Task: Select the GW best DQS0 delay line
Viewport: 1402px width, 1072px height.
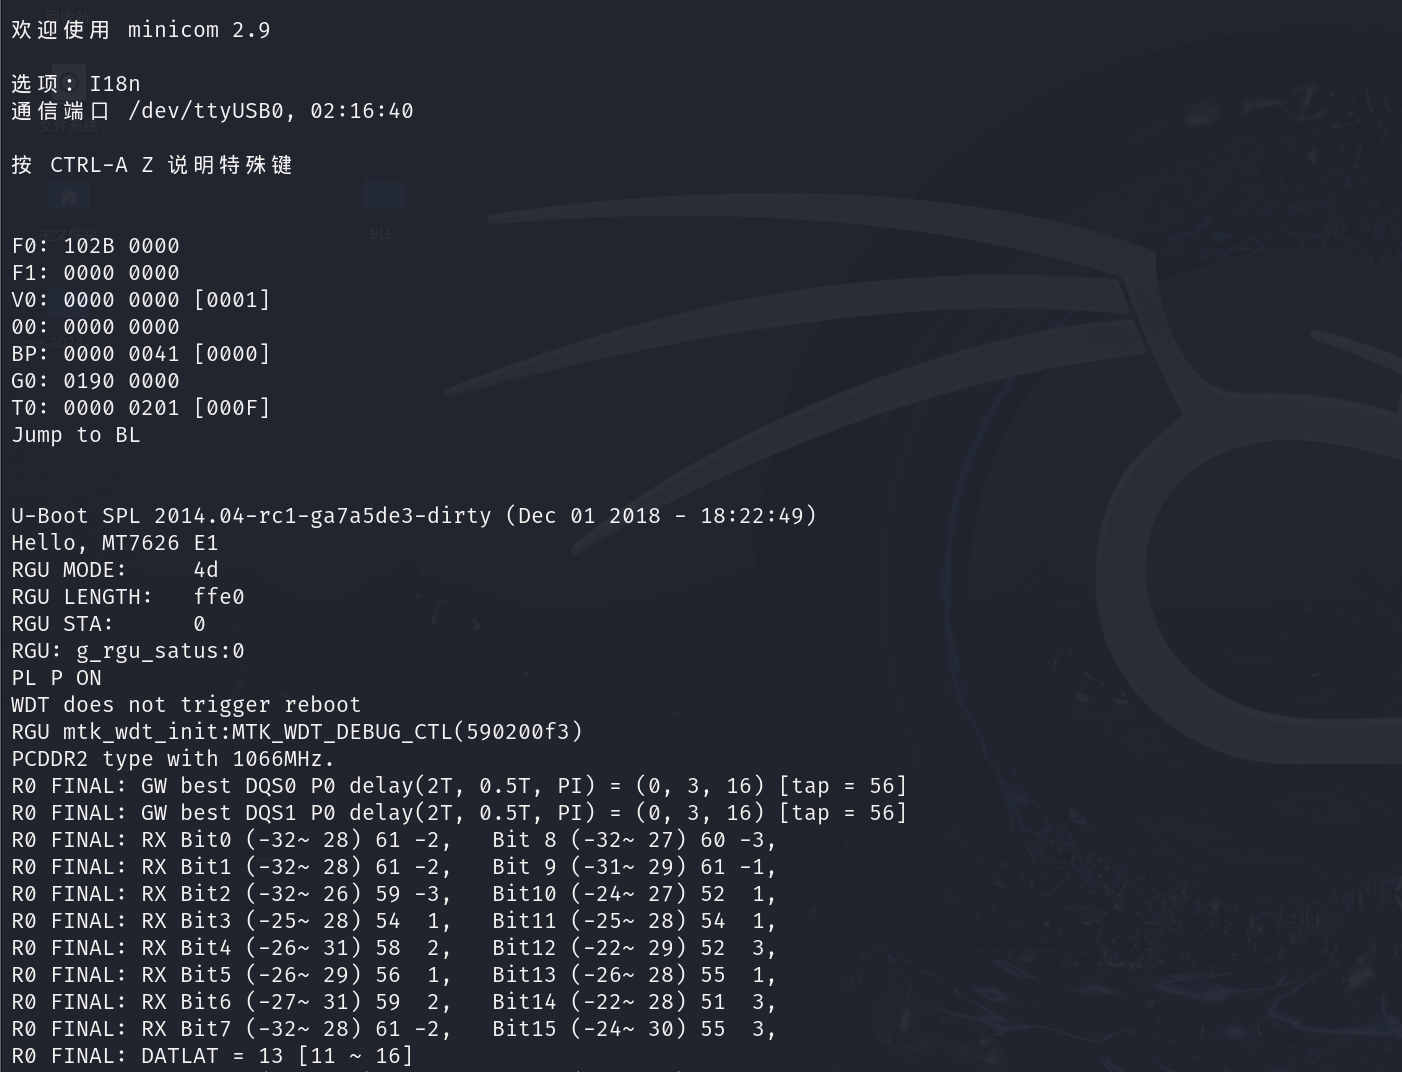Action: coord(459,786)
